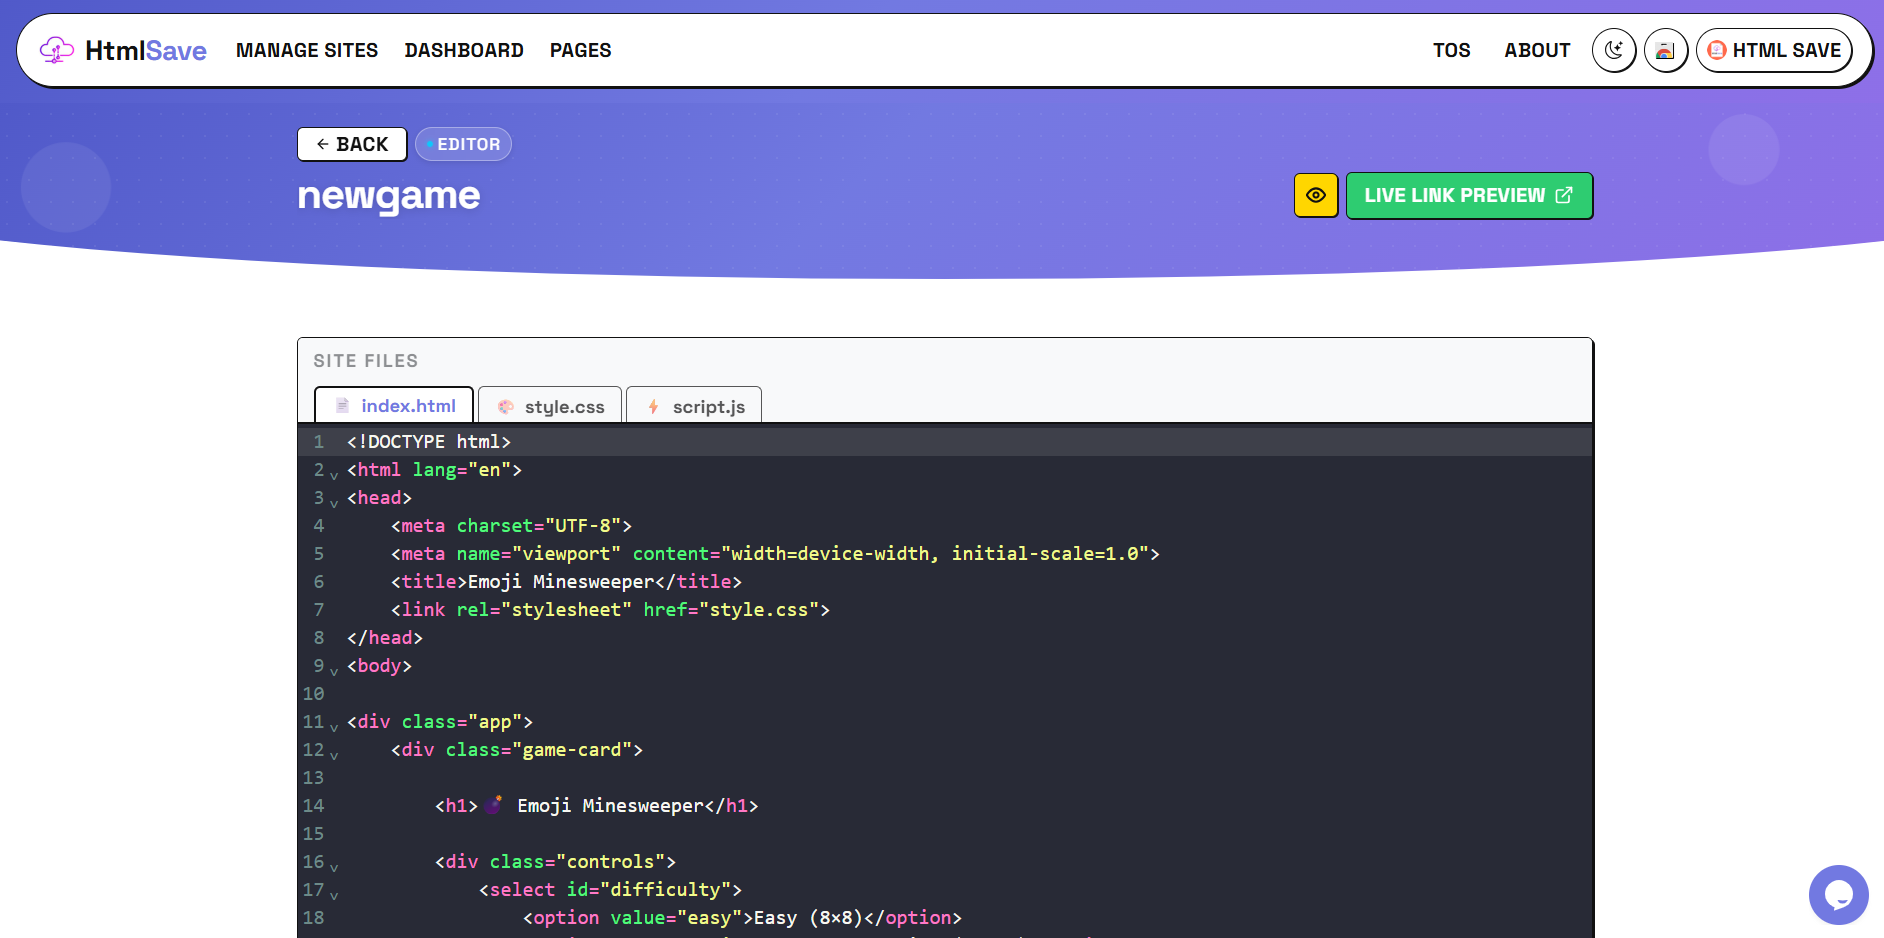Open MANAGE SITES menu
The width and height of the screenshot is (1884, 938).
307,50
